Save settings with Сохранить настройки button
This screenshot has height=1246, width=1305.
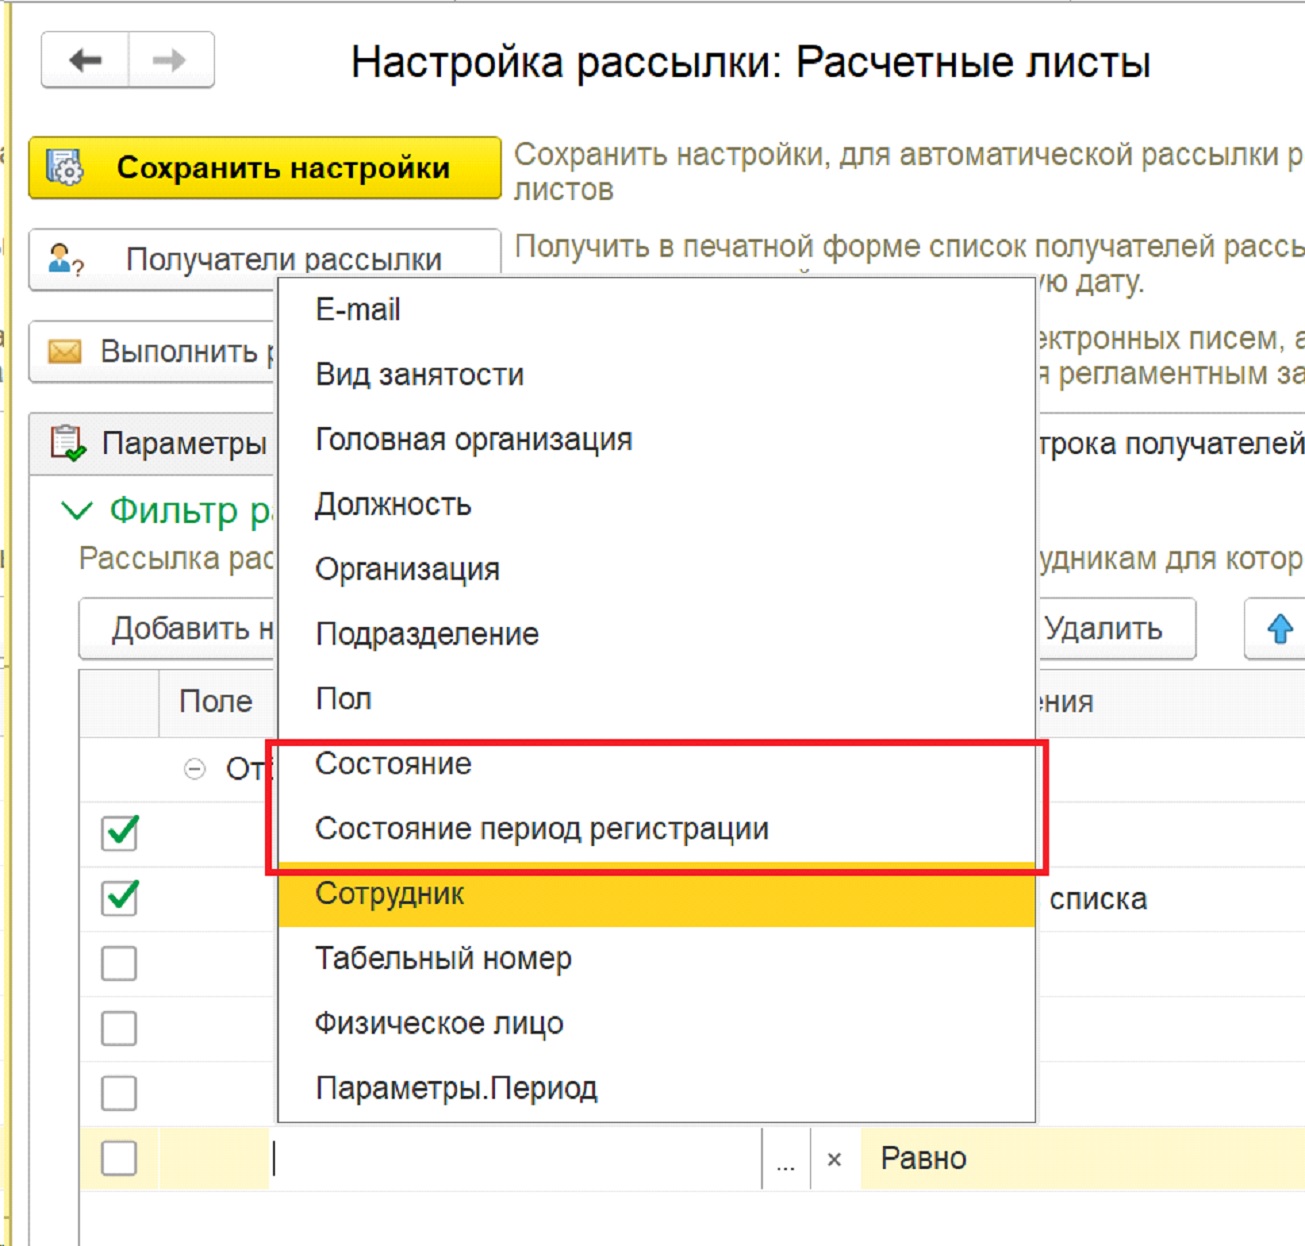(265, 167)
